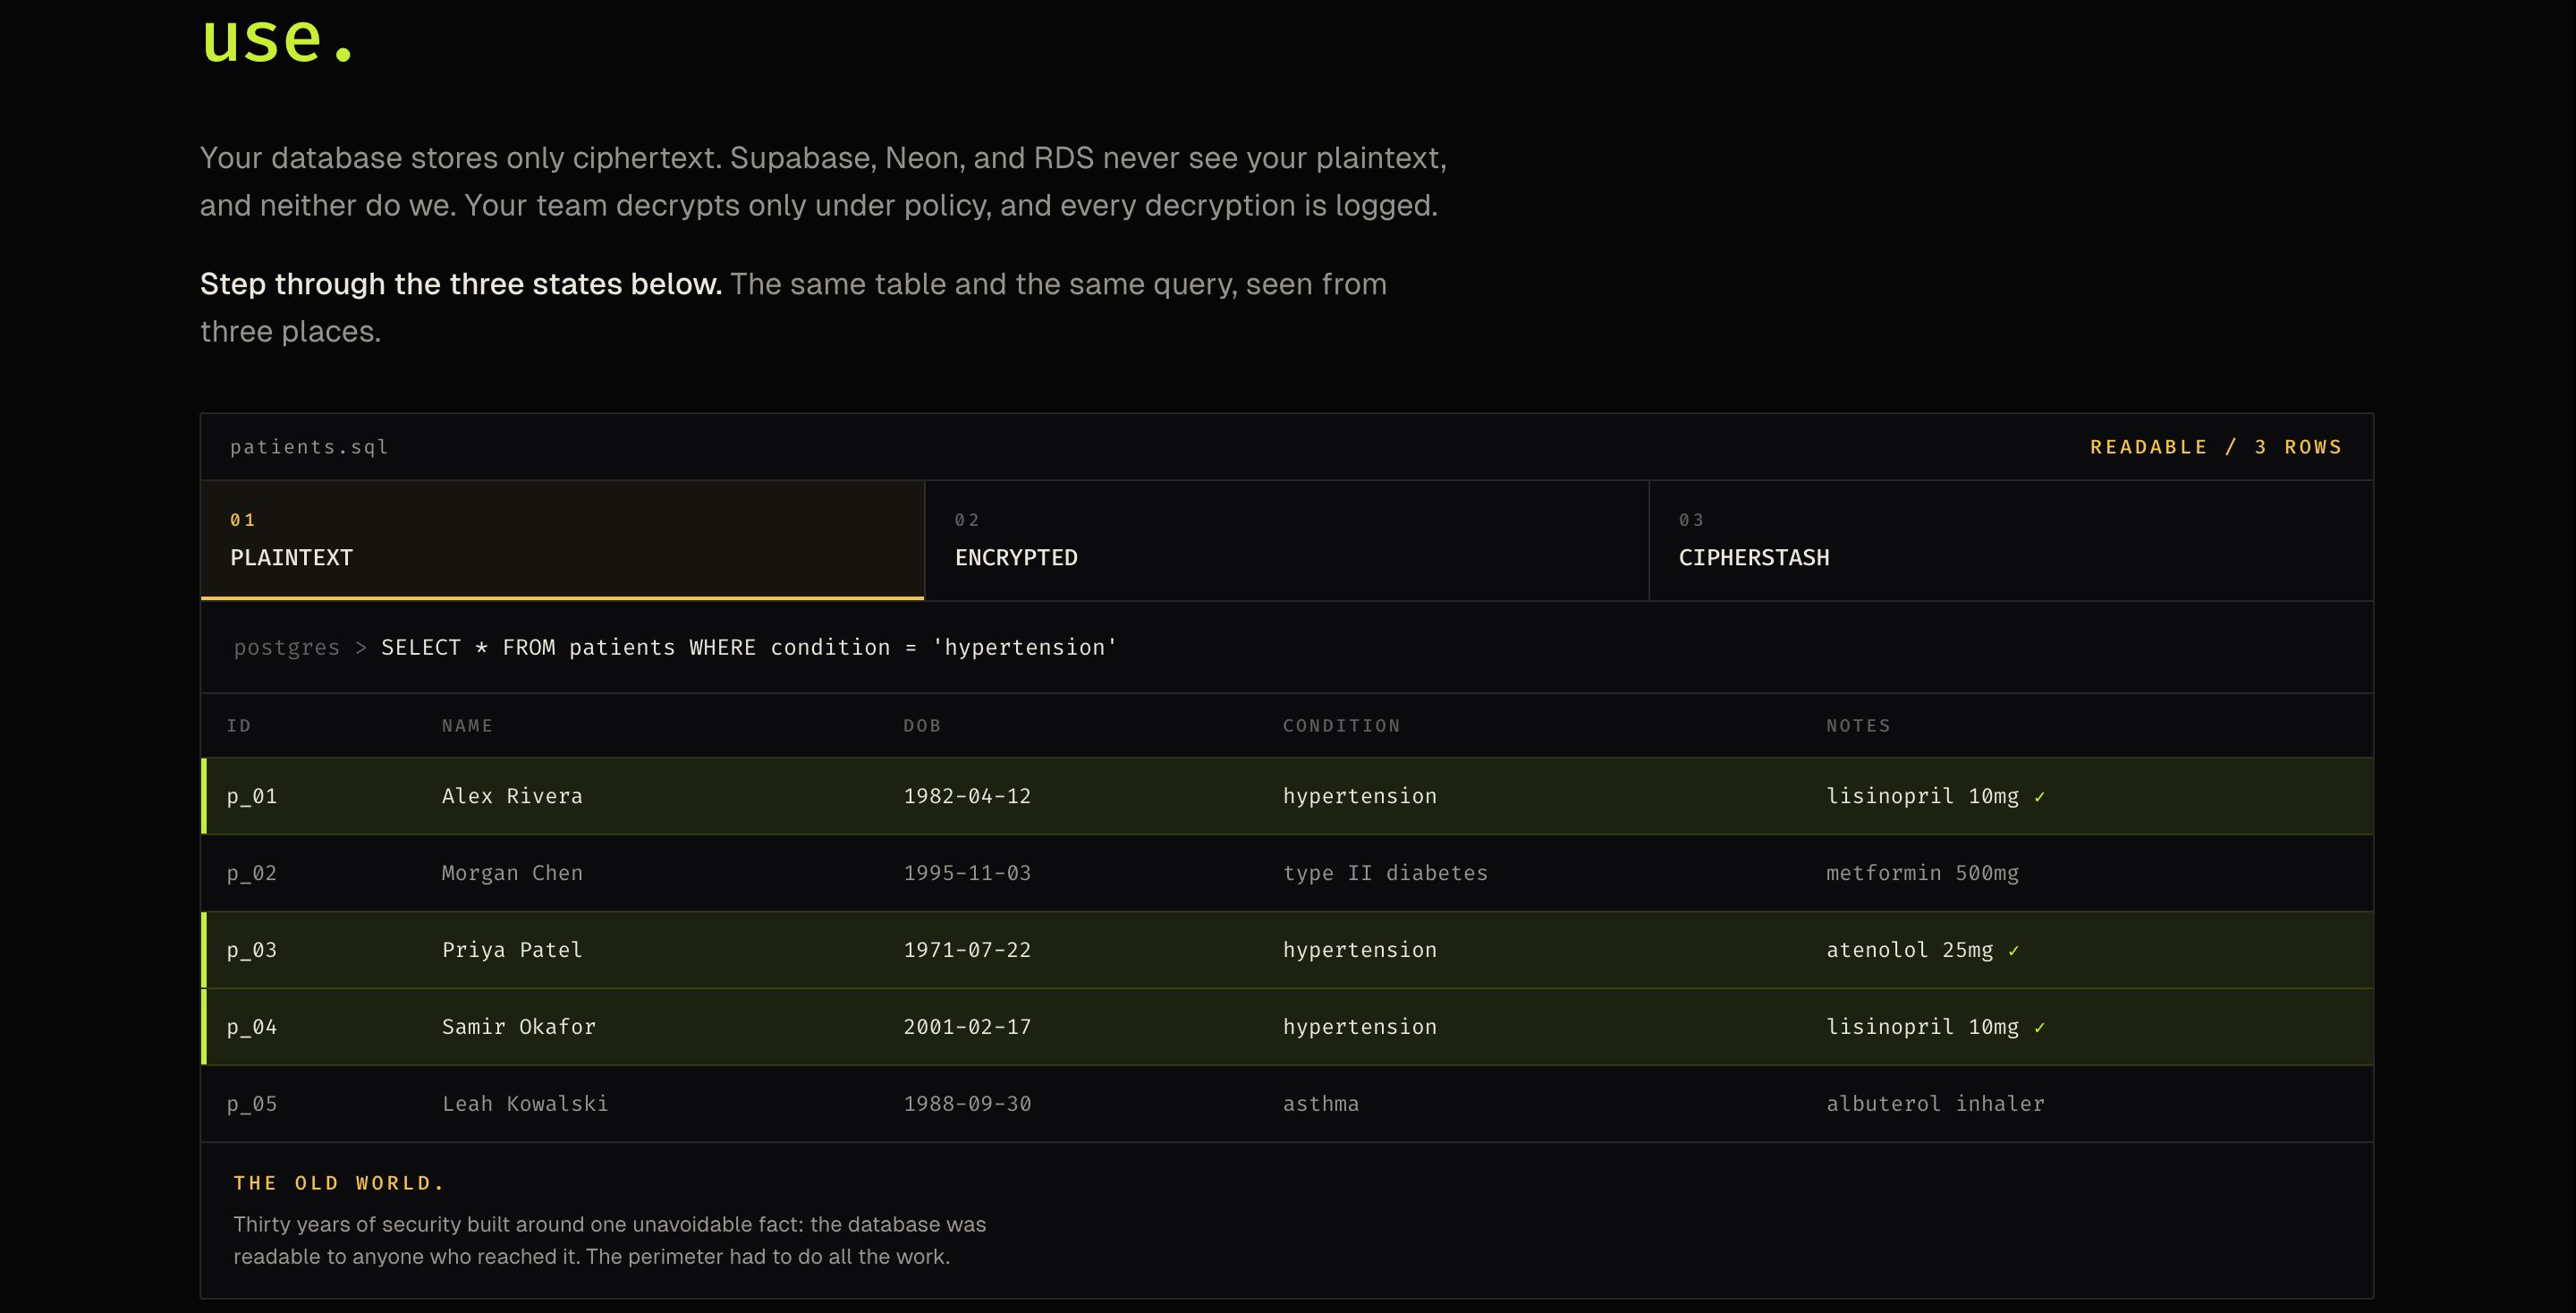Click the date 1971-07-22
Image resolution: width=2576 pixels, height=1313 pixels.
(967, 950)
